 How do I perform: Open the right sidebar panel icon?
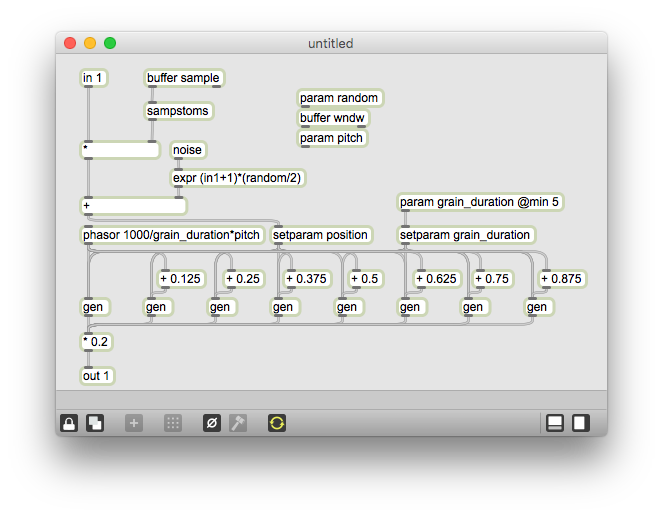[x=580, y=423]
